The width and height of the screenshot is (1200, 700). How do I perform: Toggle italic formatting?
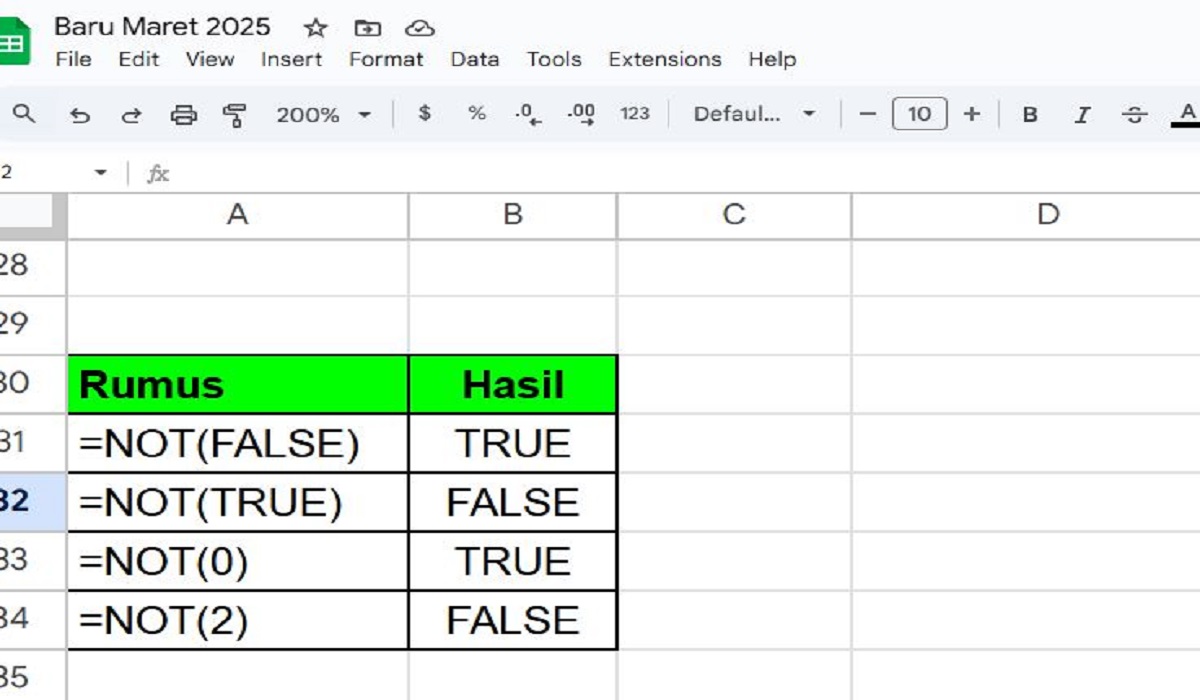1081,115
